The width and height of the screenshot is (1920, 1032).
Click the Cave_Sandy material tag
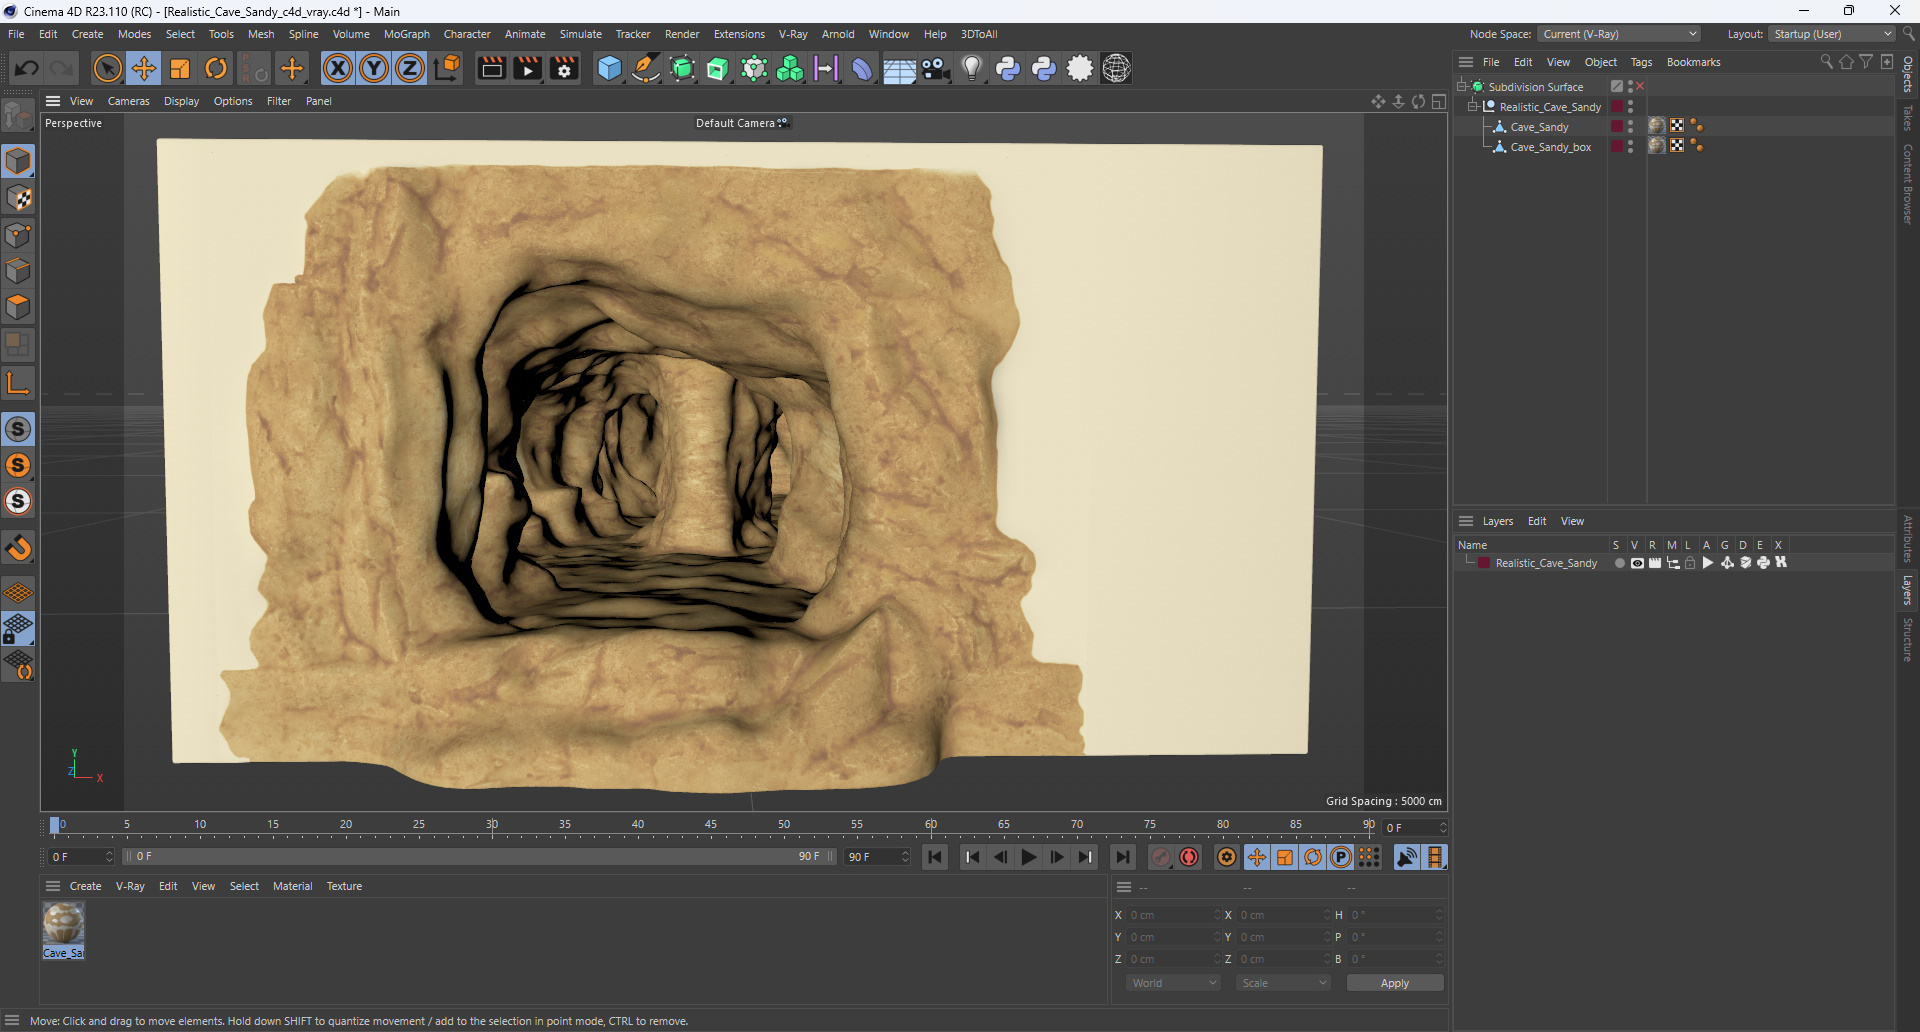click(1657, 126)
